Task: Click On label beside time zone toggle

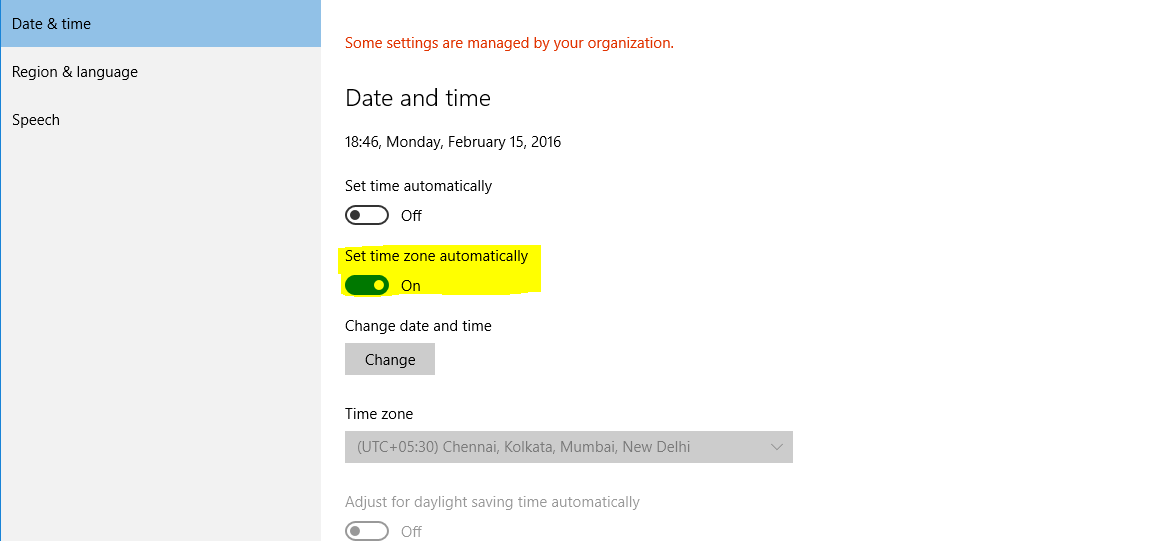Action: (410, 286)
